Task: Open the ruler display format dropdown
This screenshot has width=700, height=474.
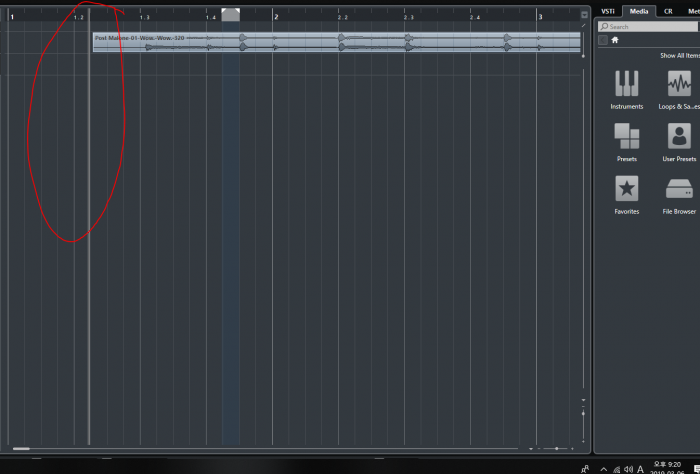Action: point(584,15)
